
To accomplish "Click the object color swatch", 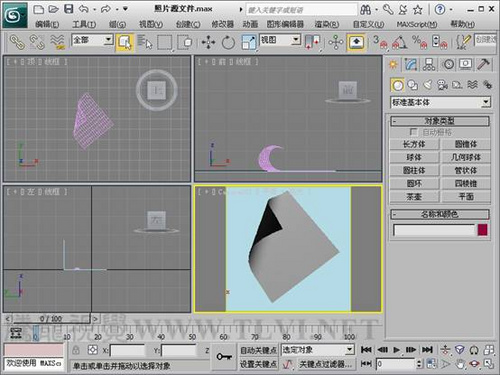I will click(x=483, y=230).
